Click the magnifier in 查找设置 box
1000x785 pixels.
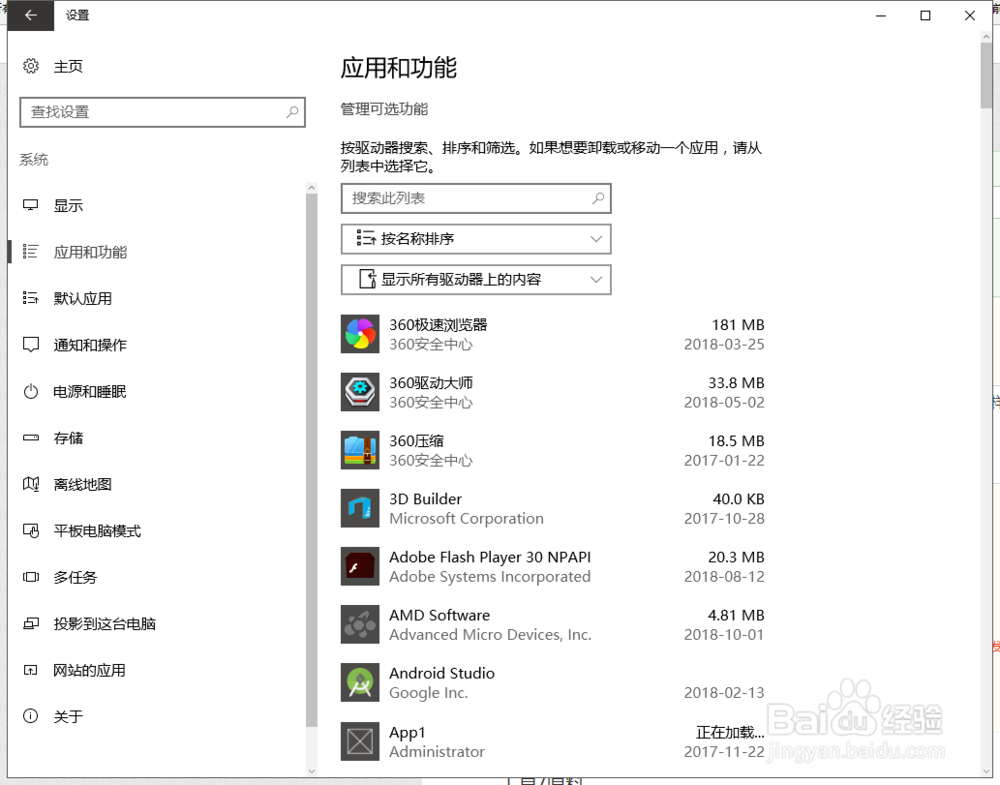click(x=292, y=112)
